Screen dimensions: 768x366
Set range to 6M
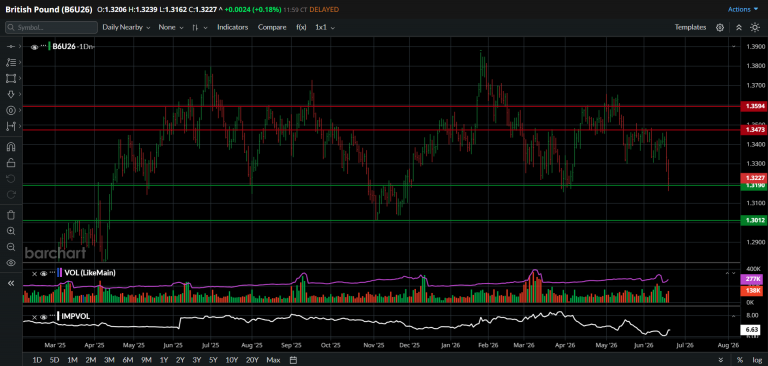click(x=128, y=360)
